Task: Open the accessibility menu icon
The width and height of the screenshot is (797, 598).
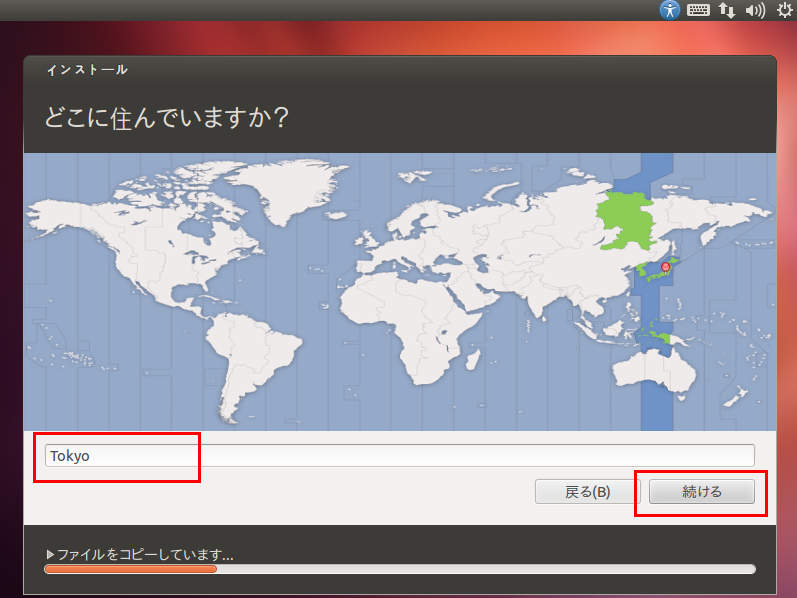Action: coord(669,10)
